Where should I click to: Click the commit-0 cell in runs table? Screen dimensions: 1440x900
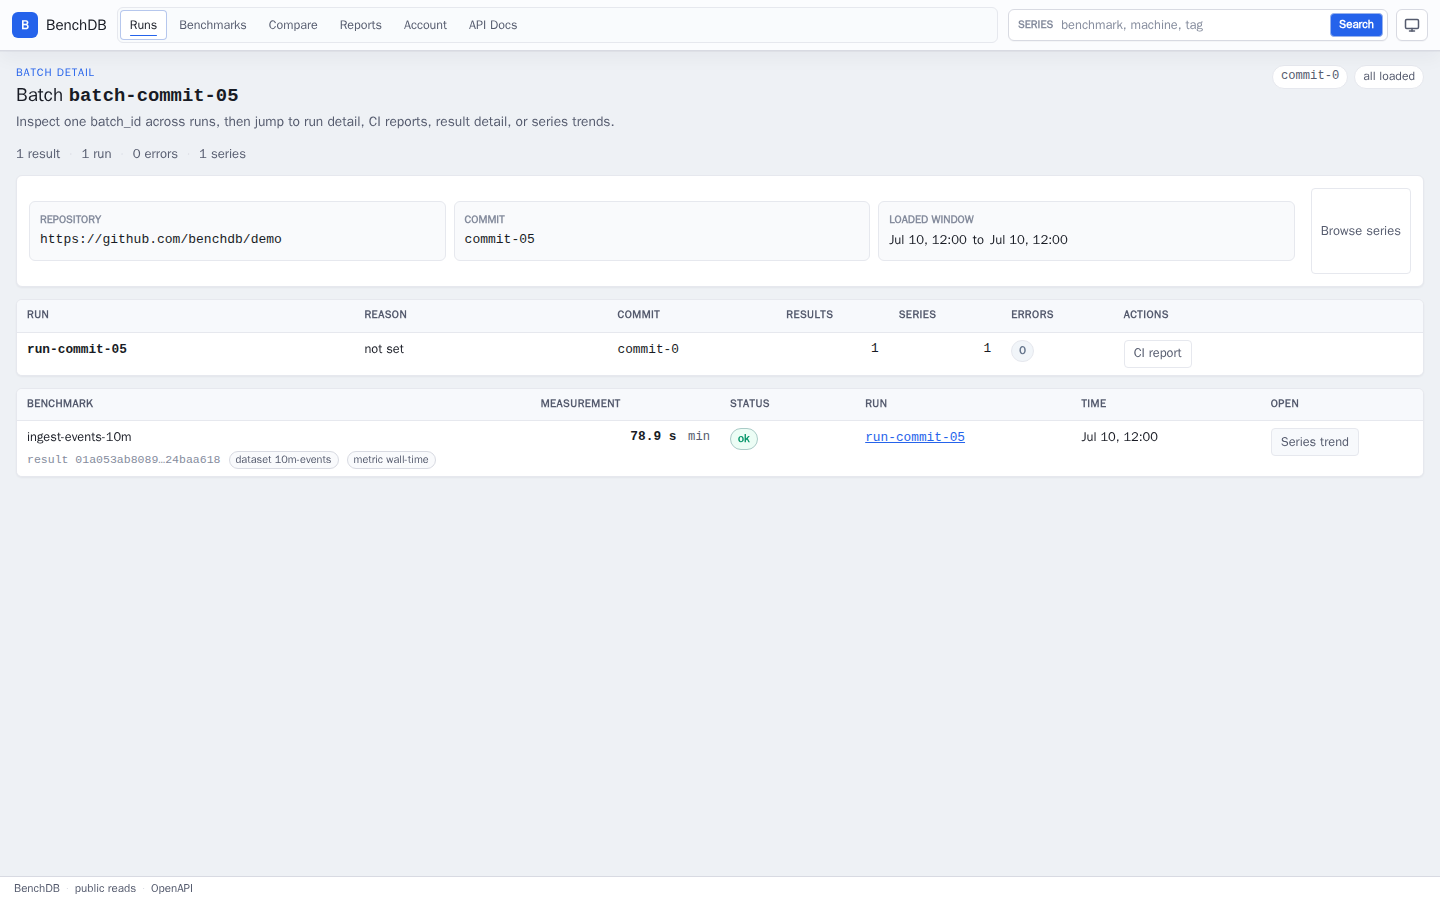pyautogui.click(x=648, y=349)
